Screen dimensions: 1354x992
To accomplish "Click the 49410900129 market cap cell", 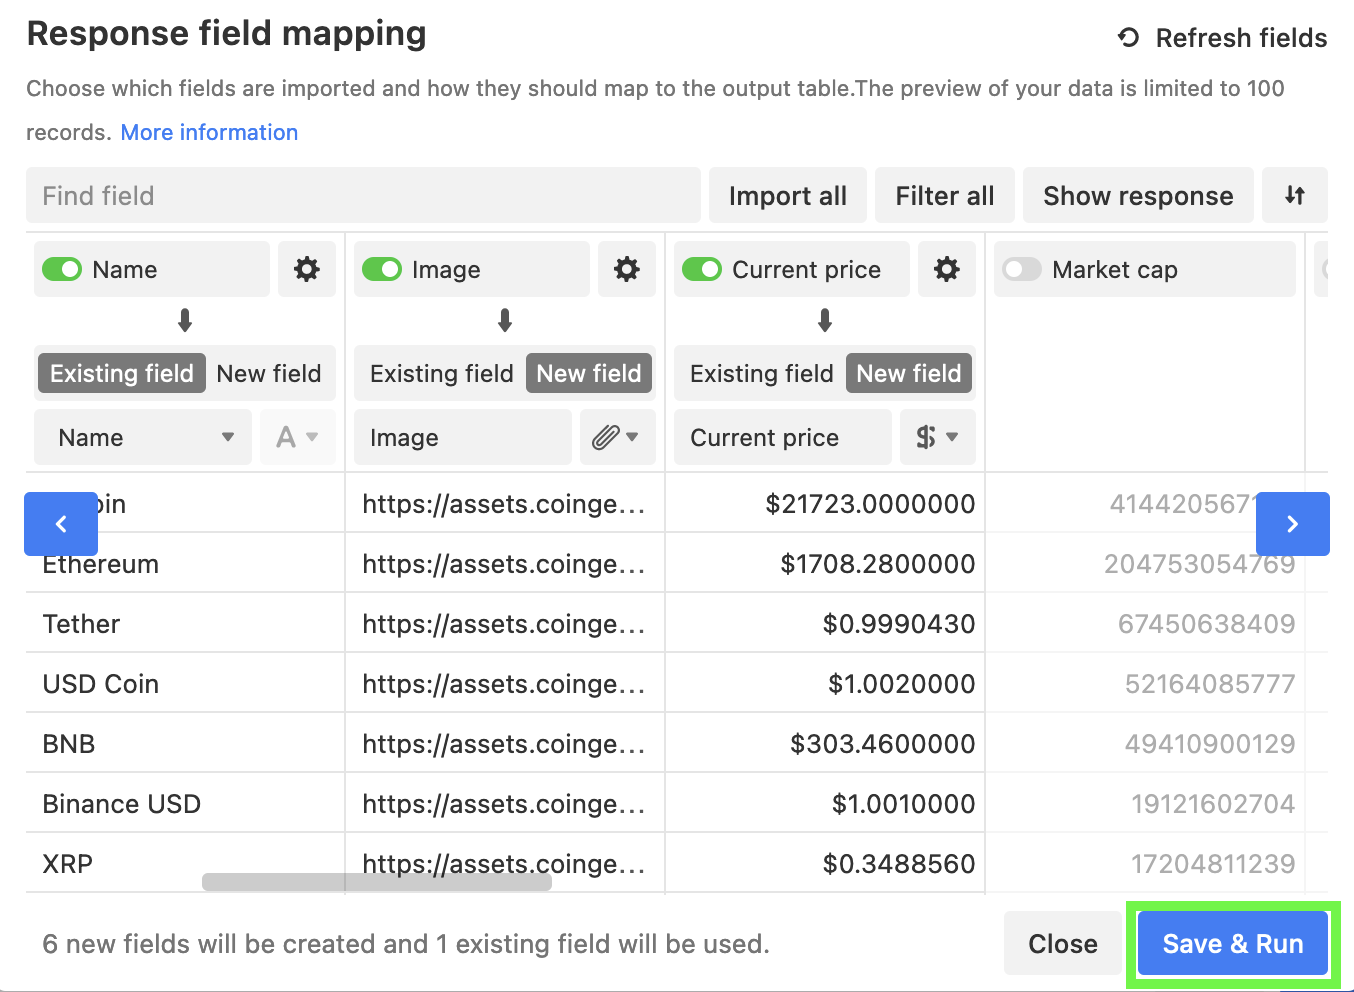I will tap(1145, 743).
